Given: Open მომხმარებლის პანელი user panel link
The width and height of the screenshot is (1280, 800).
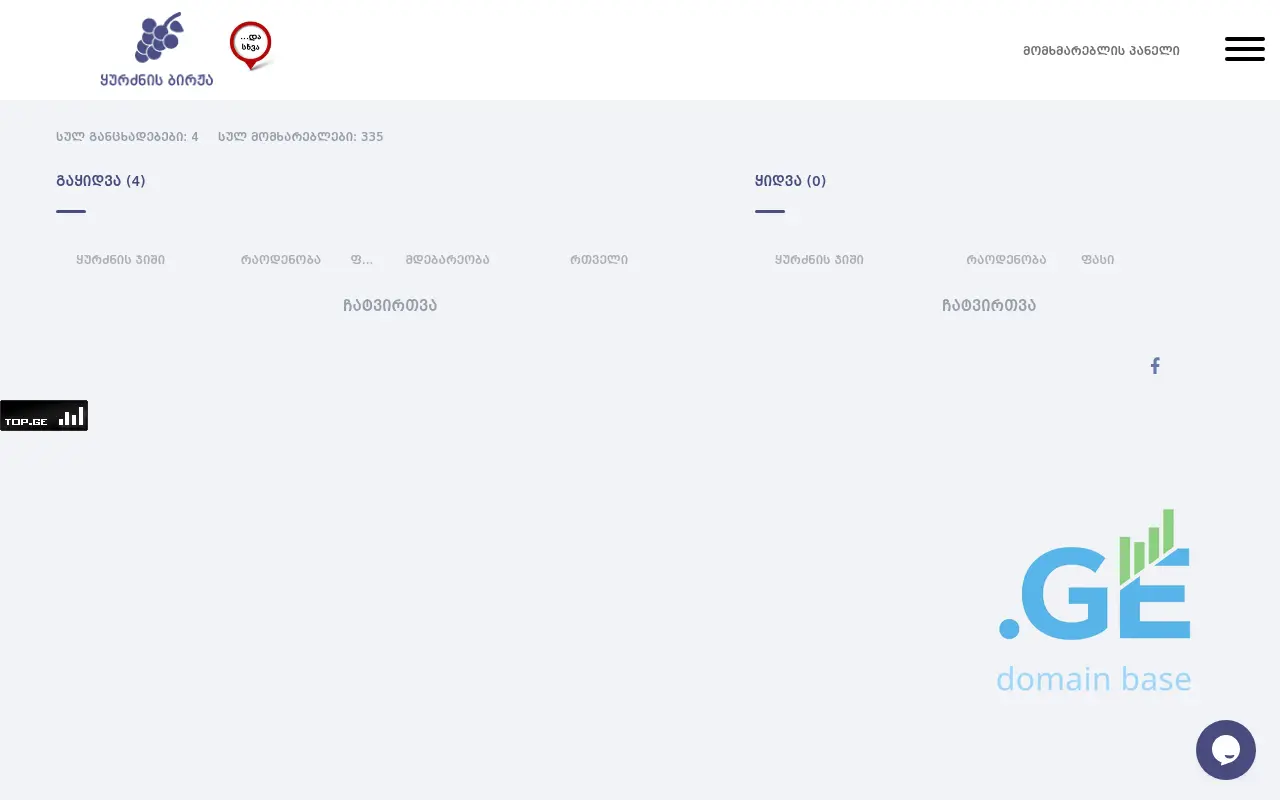Looking at the screenshot, I should coord(1101,50).
